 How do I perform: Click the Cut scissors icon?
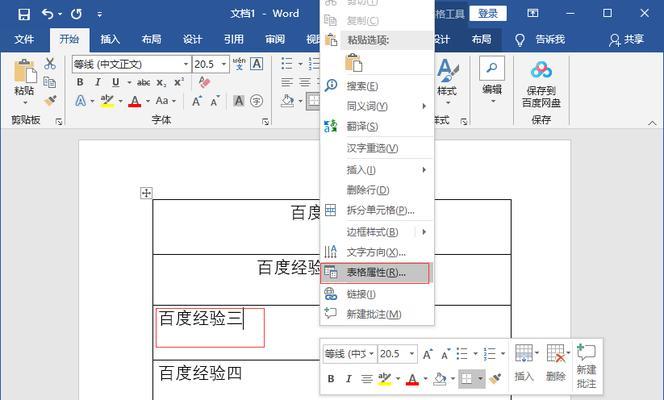click(x=50, y=64)
